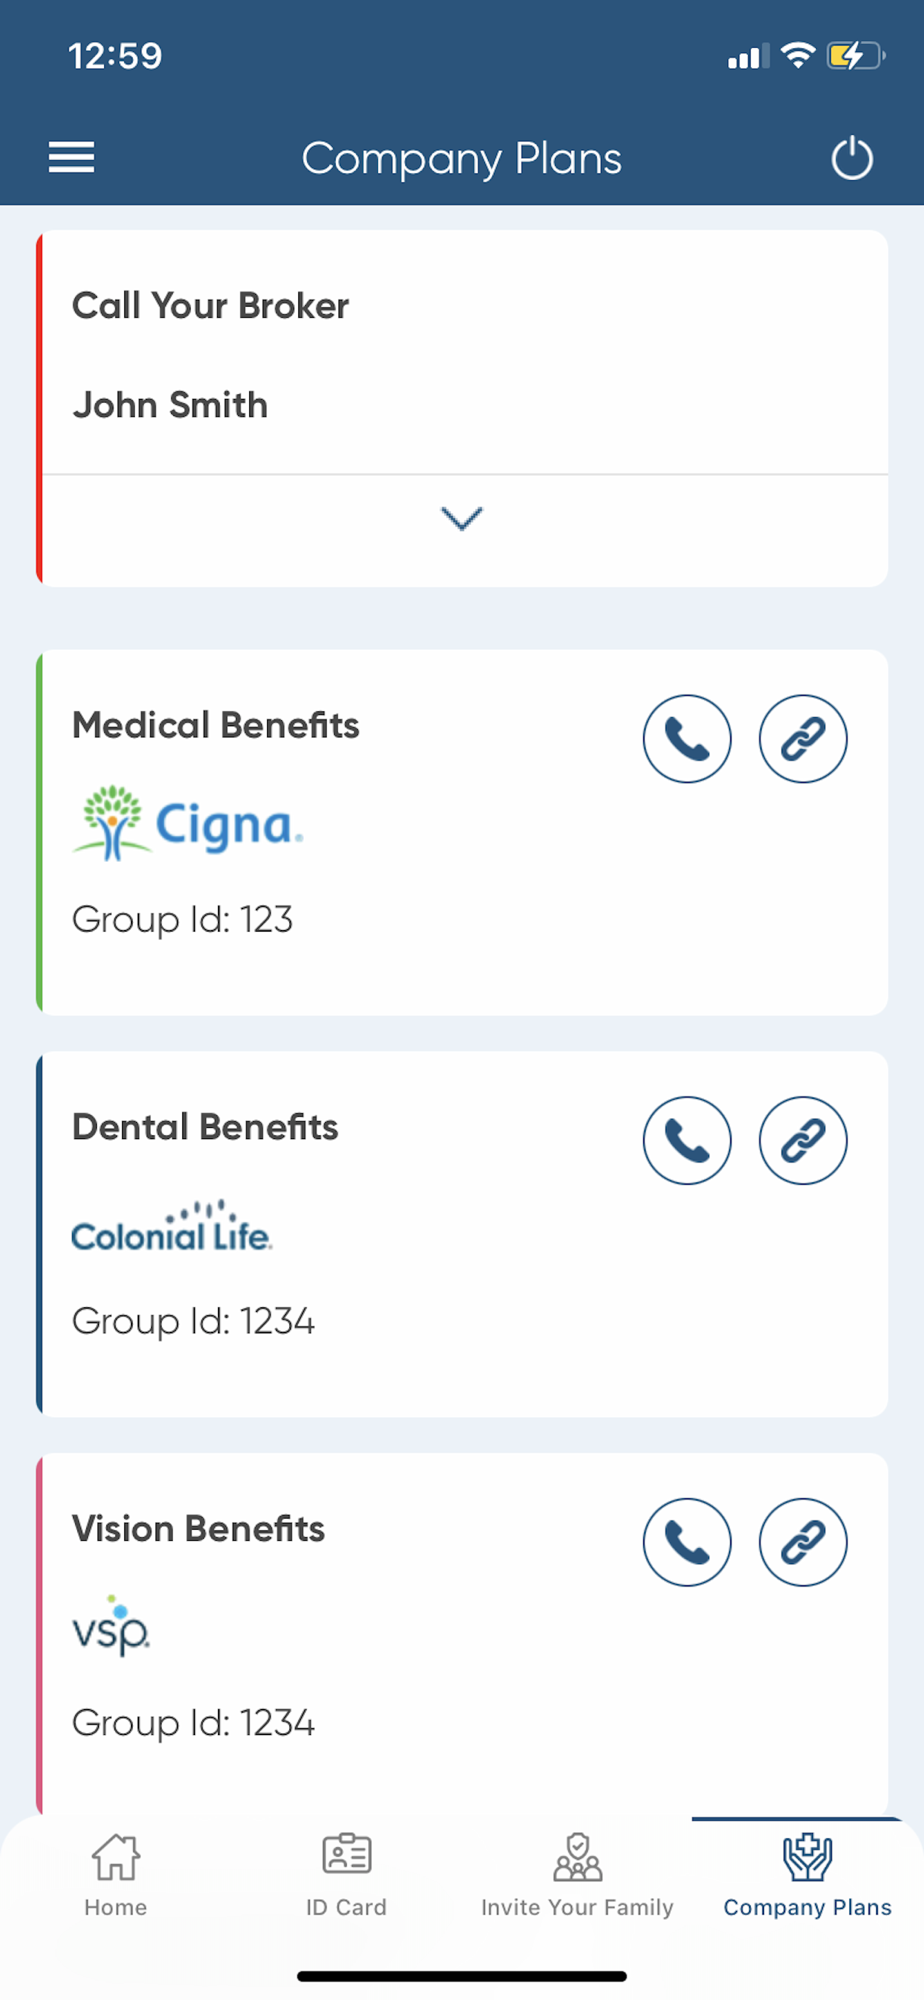Expand the Call Your Broker card
Viewport: 924px width, 2000px height.
pyautogui.click(x=462, y=519)
